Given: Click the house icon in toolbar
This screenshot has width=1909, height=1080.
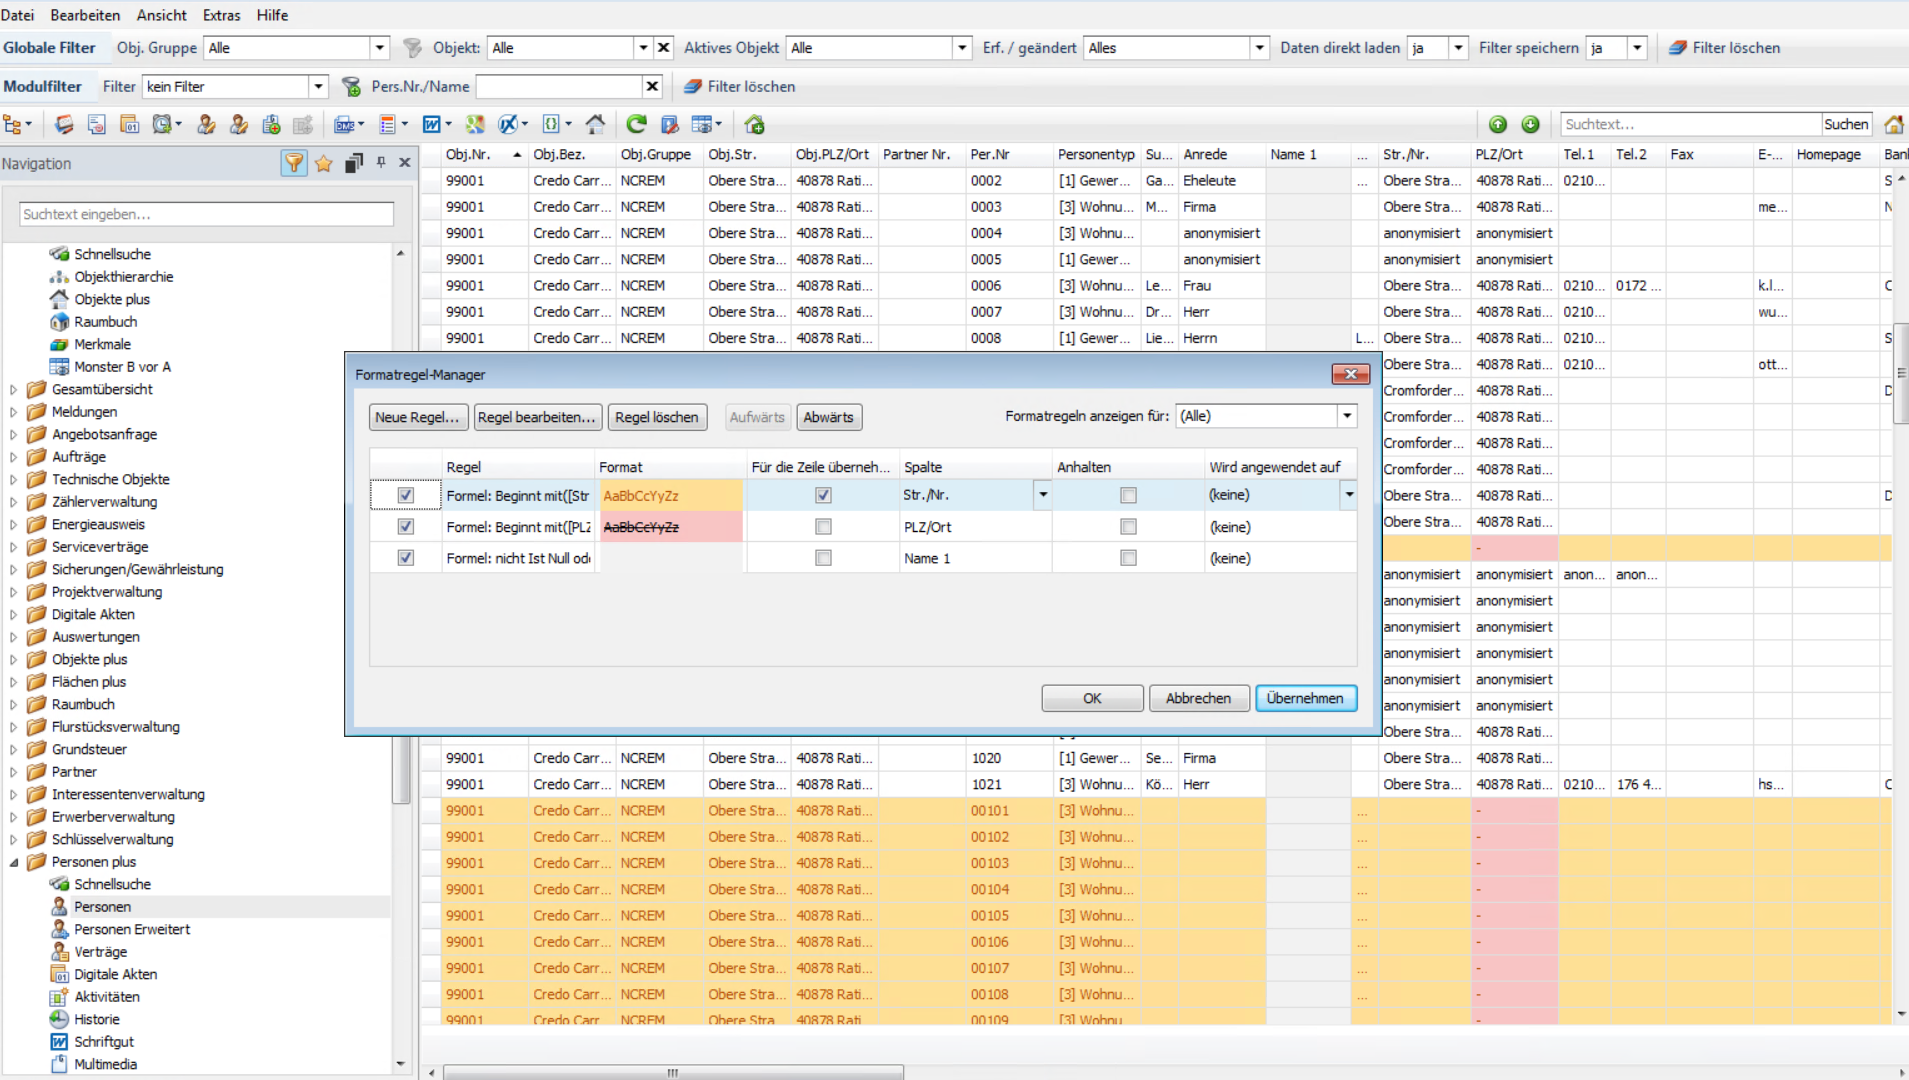Looking at the screenshot, I should [x=595, y=124].
